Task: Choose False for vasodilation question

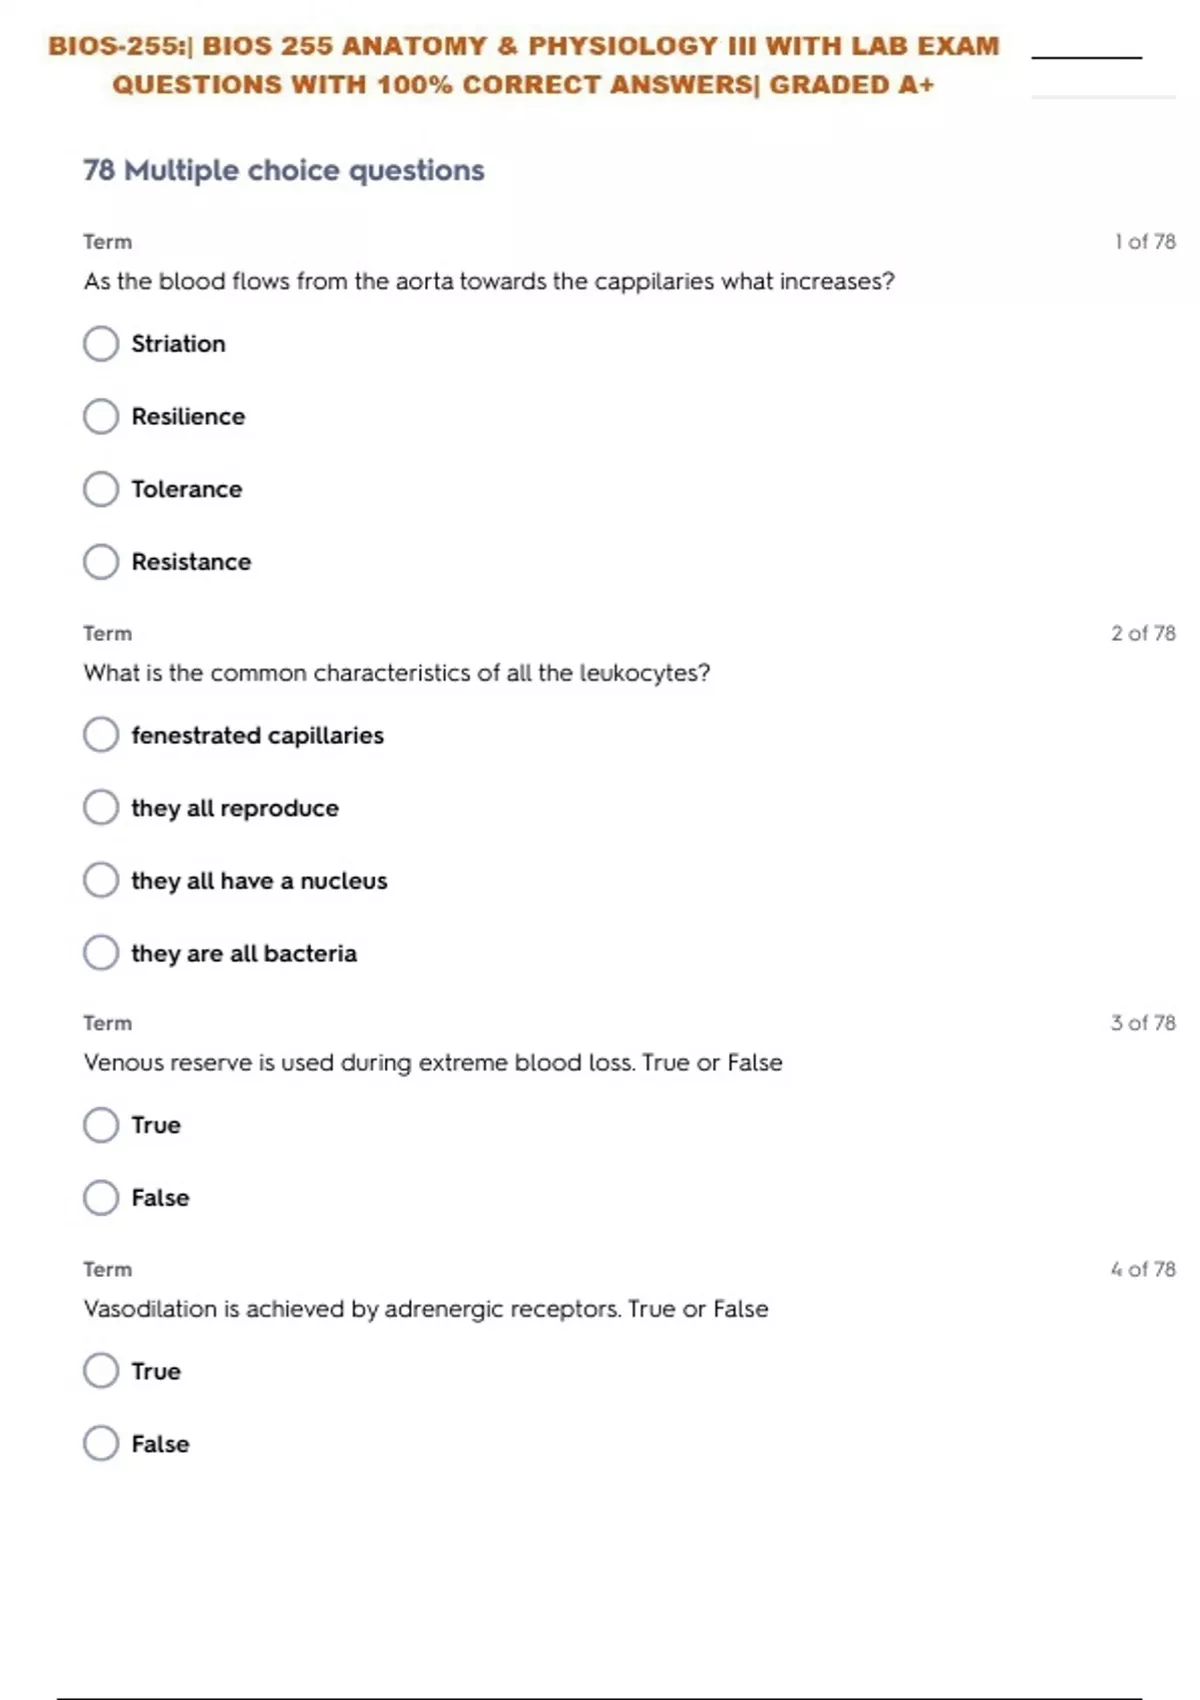Action: (101, 1444)
